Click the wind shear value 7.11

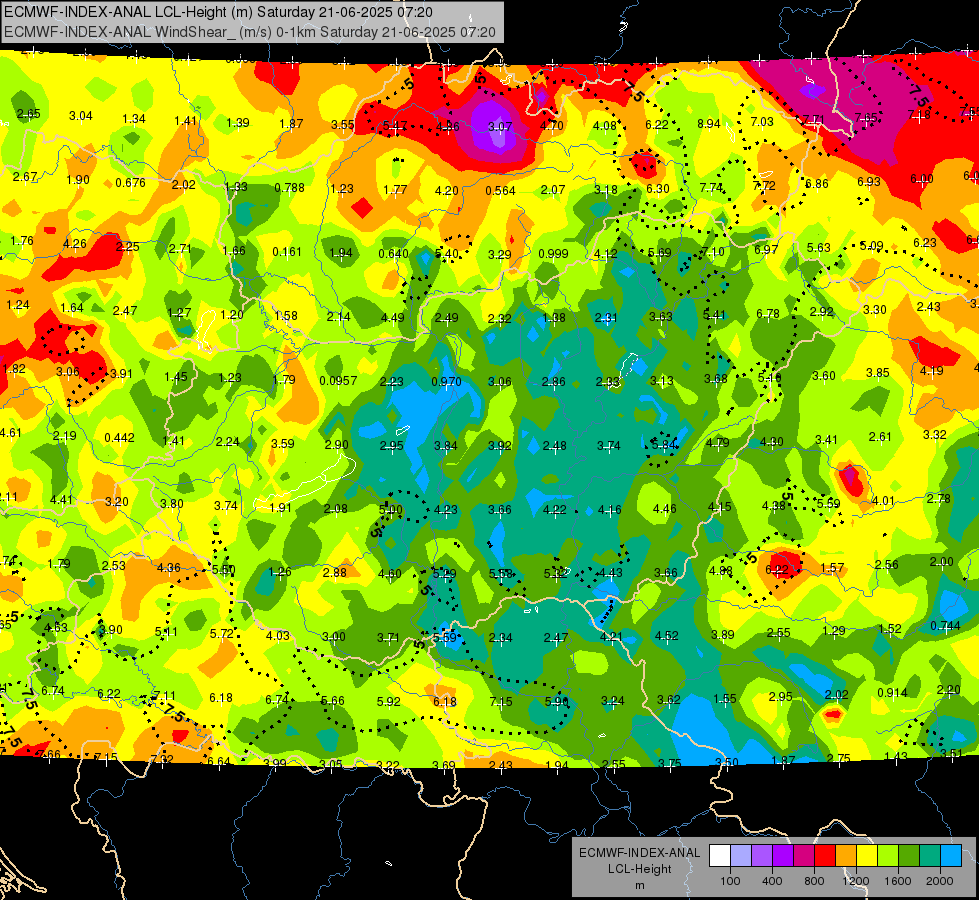[164, 696]
